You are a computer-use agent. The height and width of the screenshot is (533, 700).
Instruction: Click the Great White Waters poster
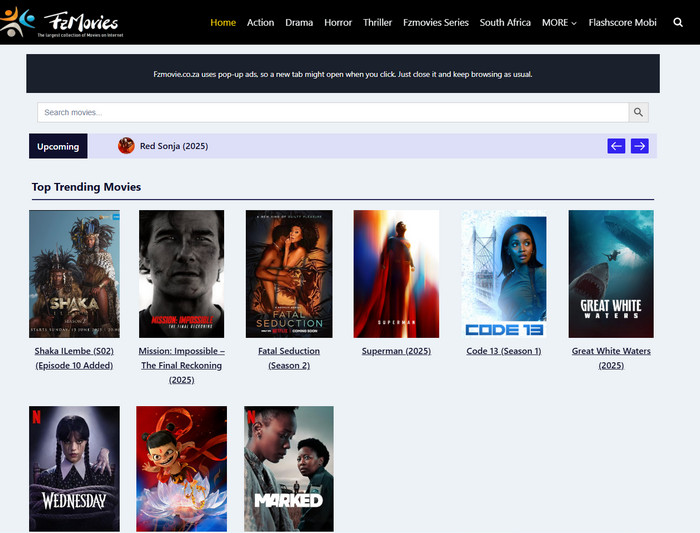[x=611, y=274]
